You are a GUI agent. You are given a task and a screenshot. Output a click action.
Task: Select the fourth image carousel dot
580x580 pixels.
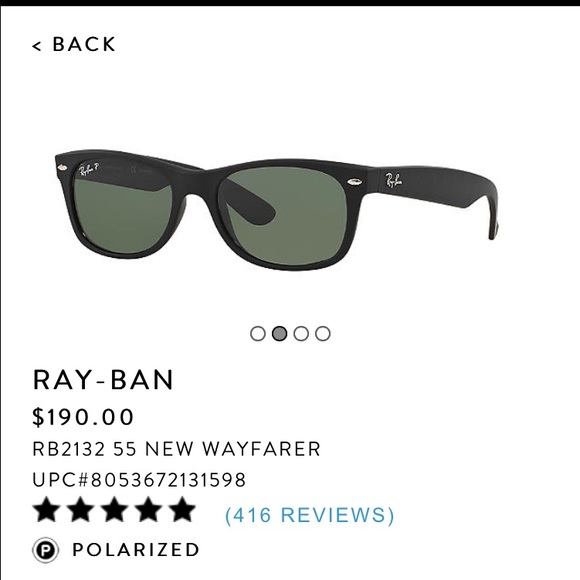click(x=323, y=333)
